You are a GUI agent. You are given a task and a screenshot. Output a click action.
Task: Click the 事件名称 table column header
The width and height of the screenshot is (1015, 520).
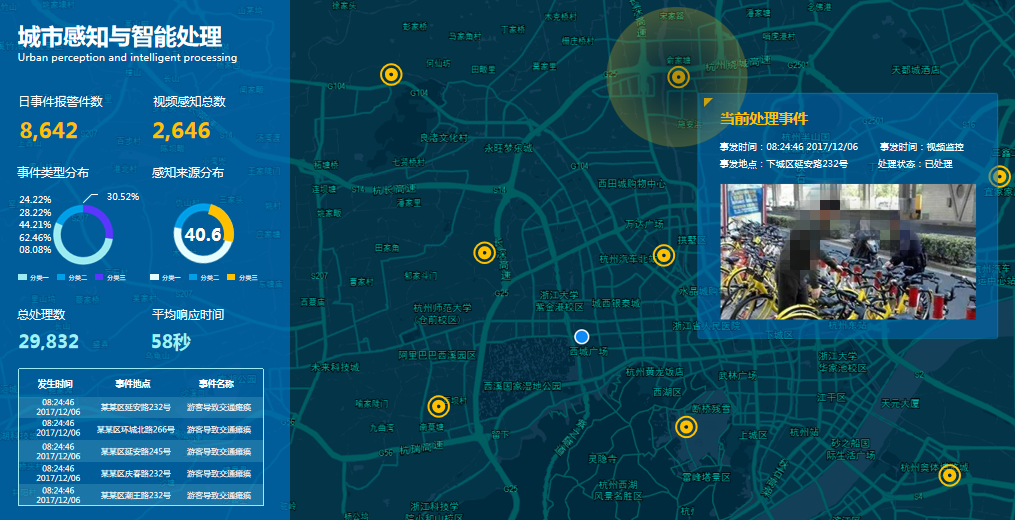coord(216,384)
